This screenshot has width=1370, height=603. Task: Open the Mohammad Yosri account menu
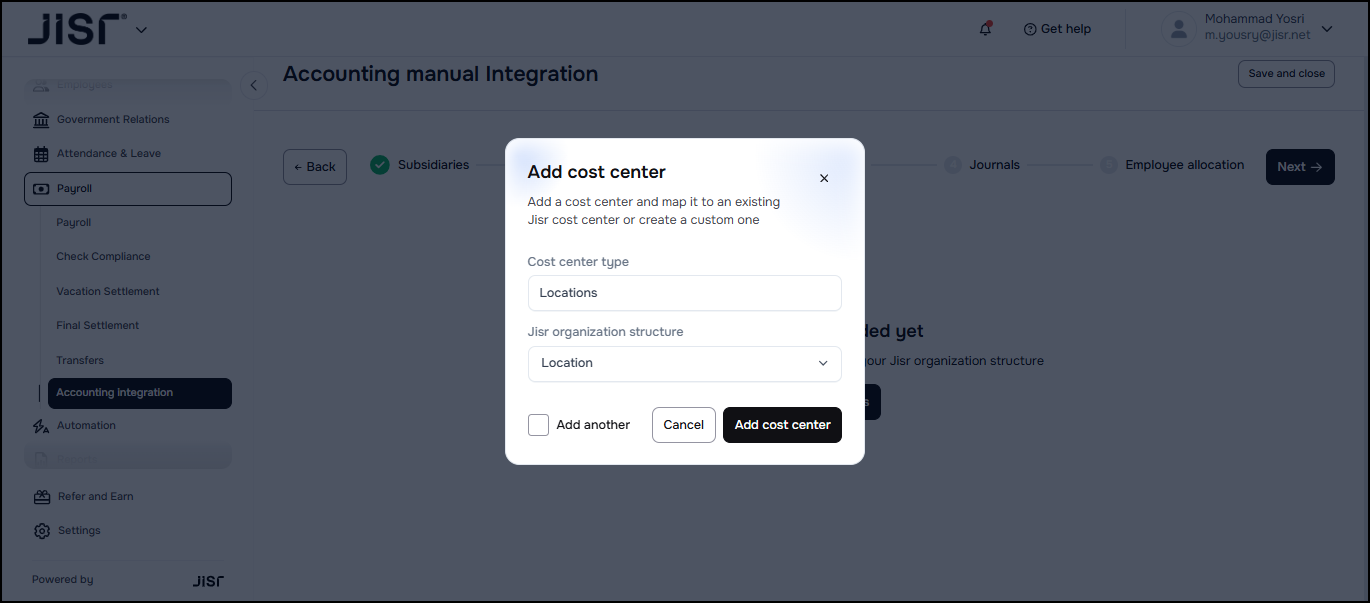click(1326, 29)
